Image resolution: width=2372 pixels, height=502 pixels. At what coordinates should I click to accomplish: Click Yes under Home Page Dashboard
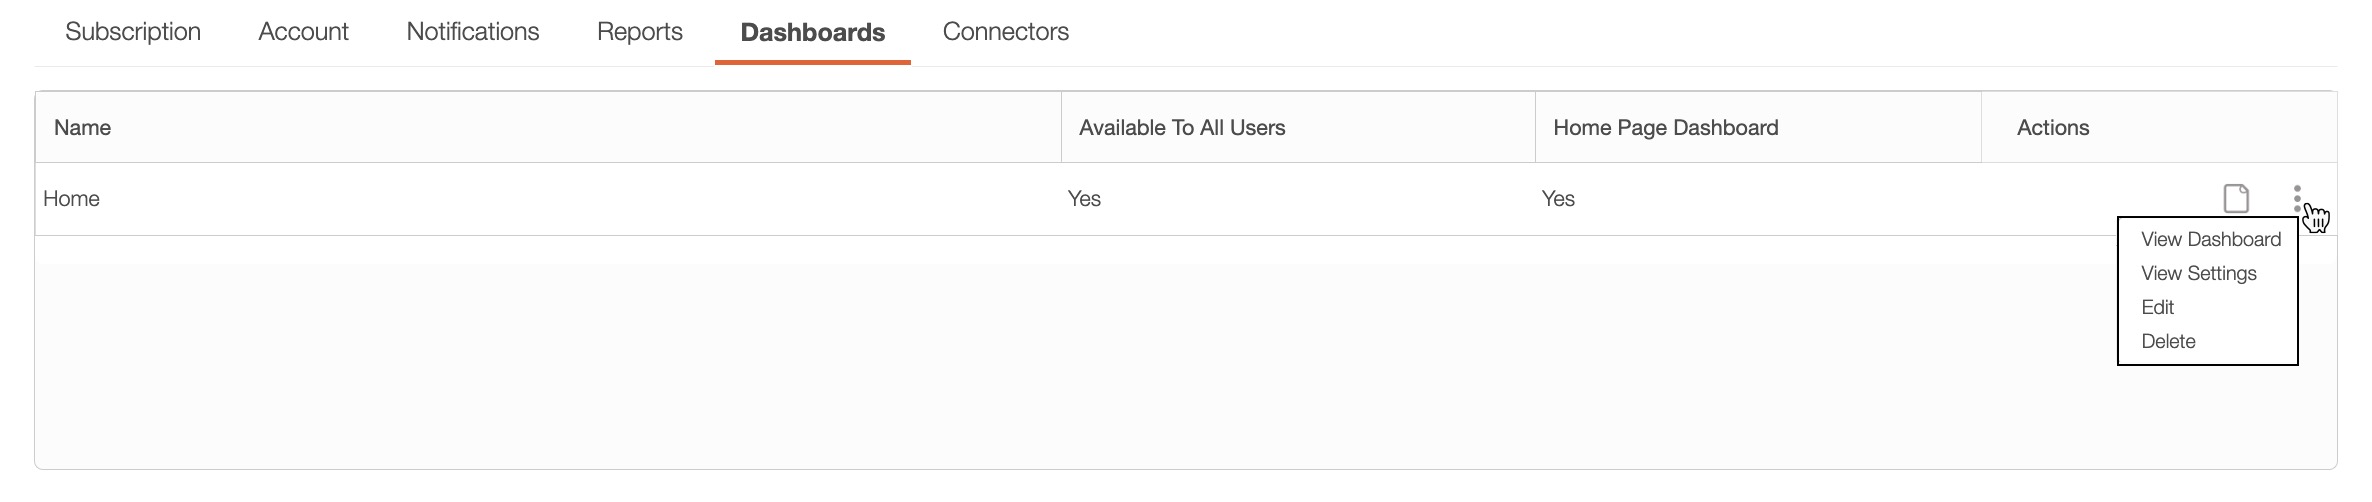click(1558, 199)
